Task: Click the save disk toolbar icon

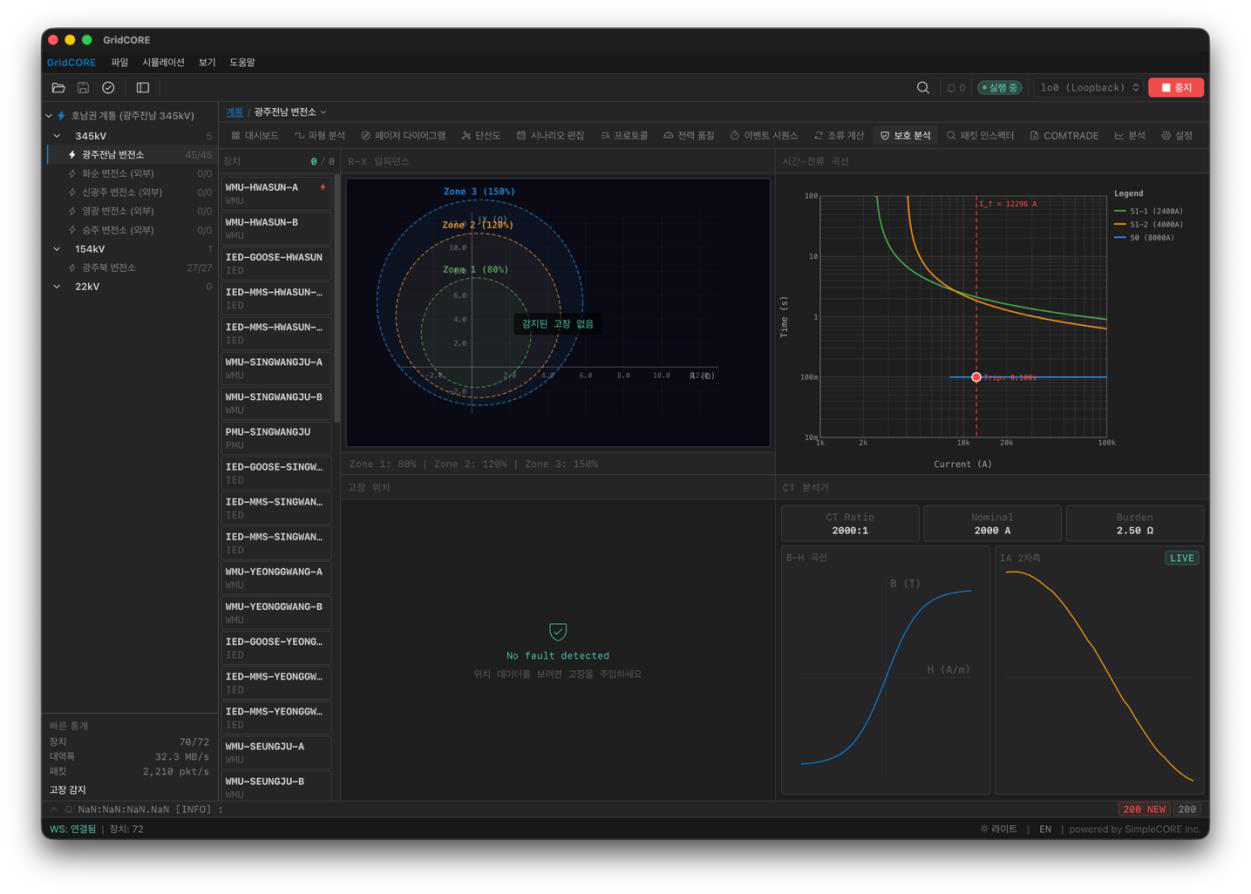Action: pos(83,88)
